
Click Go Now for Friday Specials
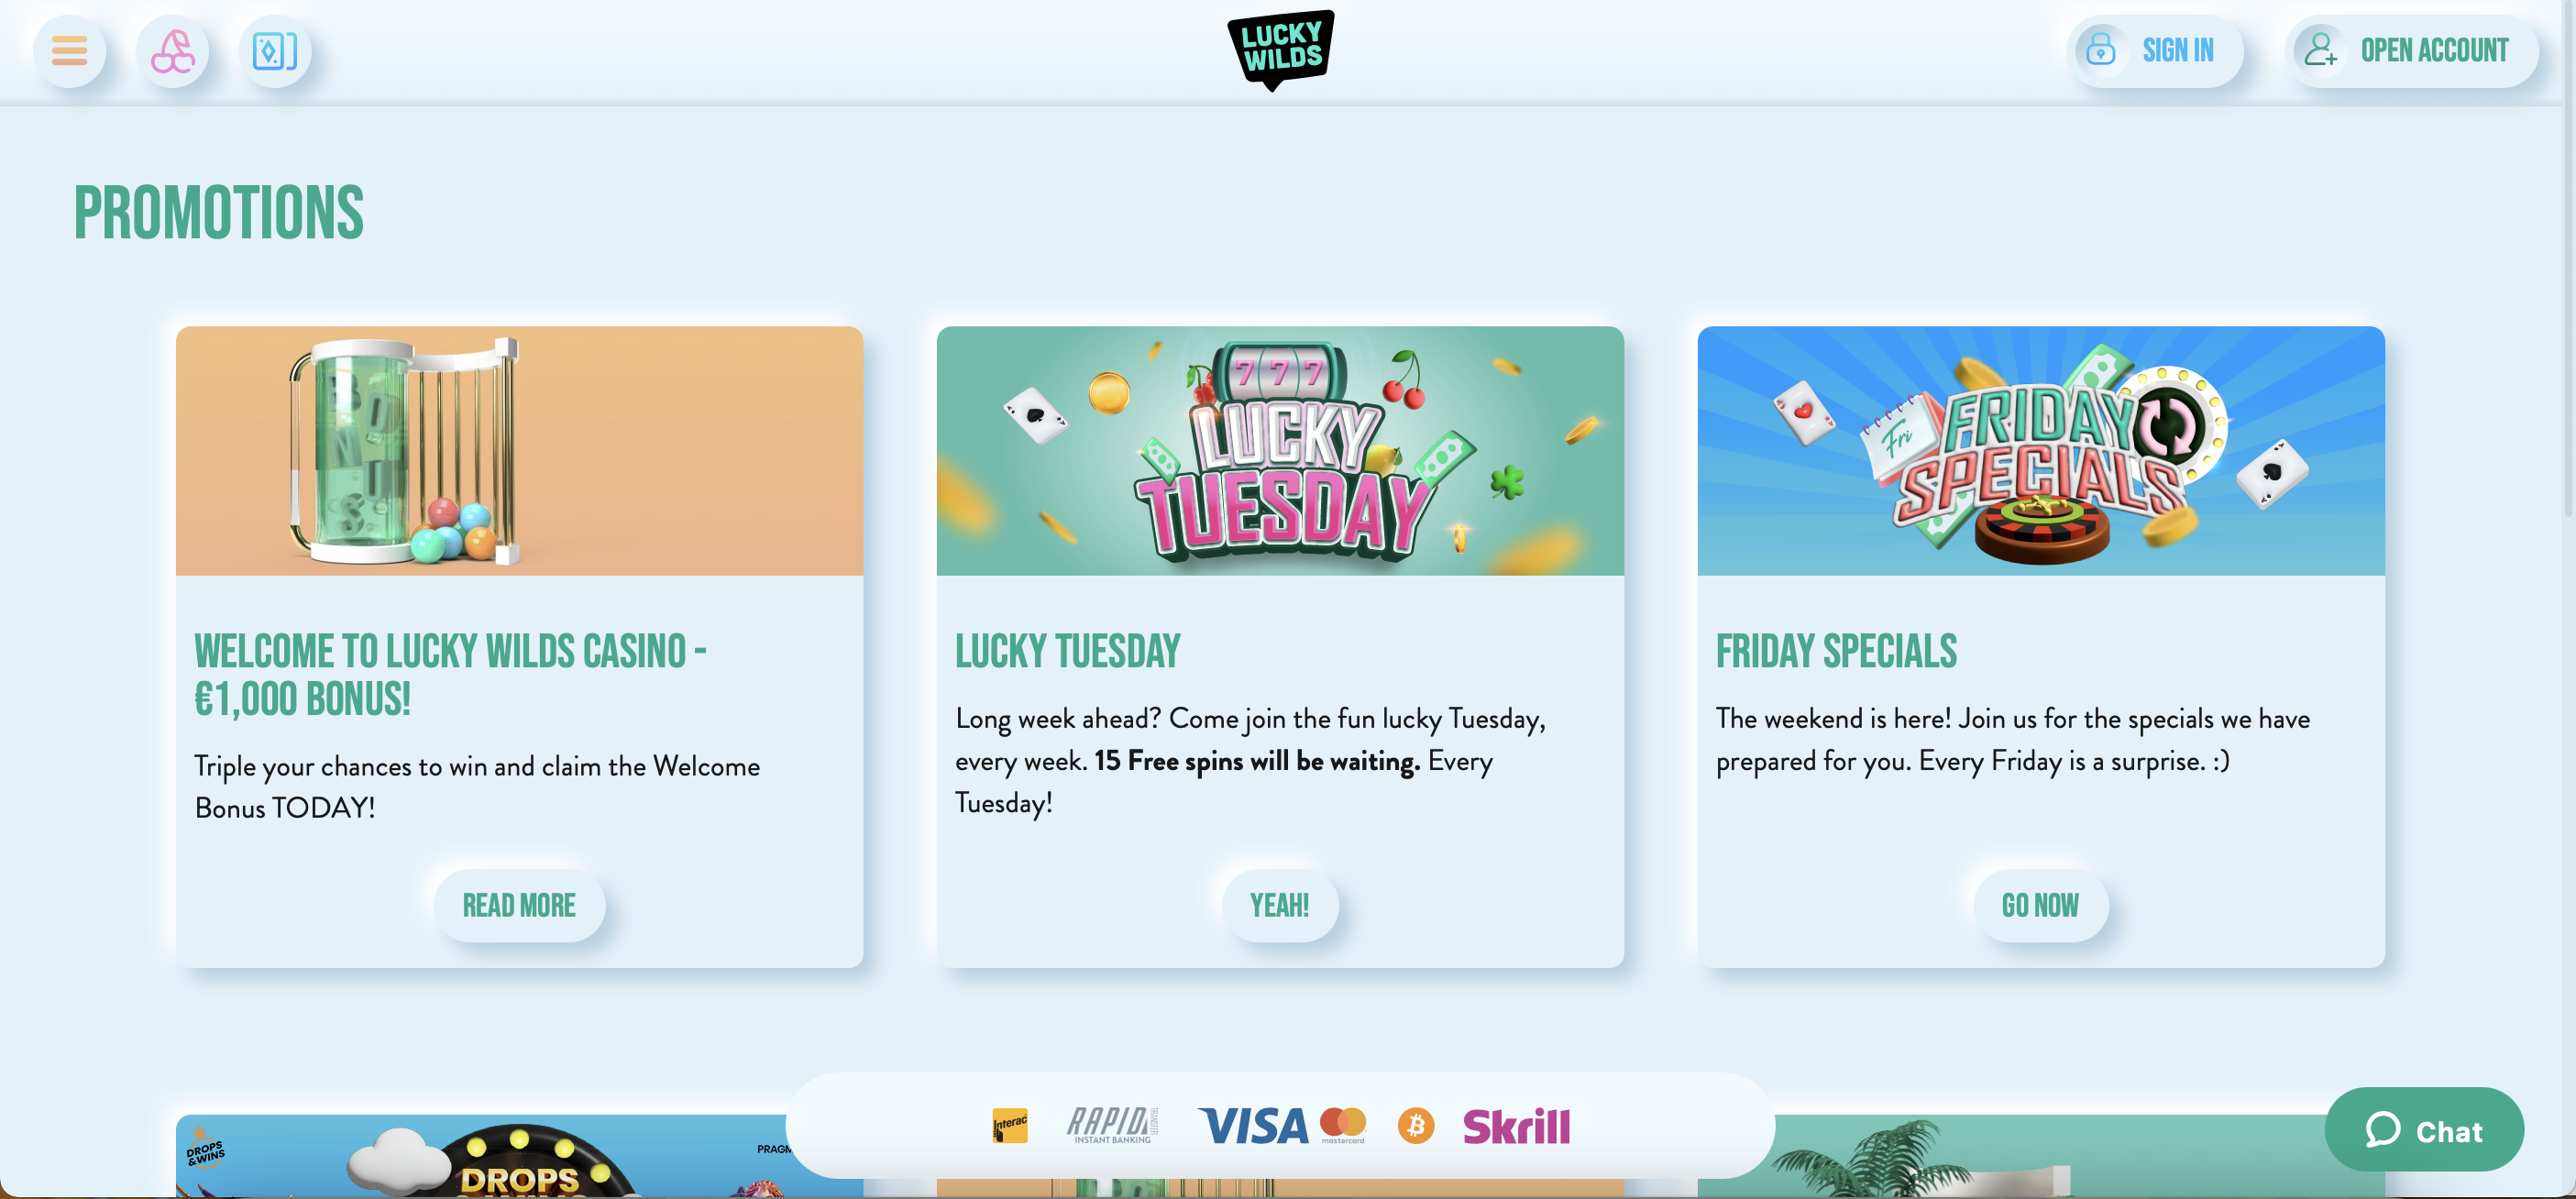pyautogui.click(x=2041, y=905)
